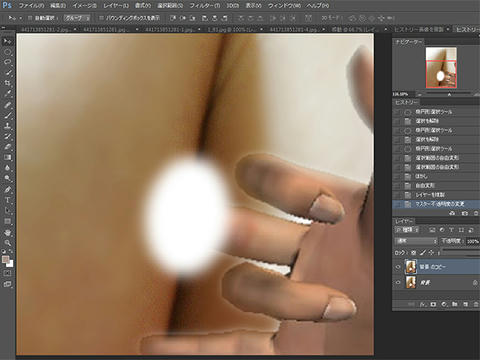Hide the 背景 のコピー layer
This screenshot has width=480, height=360.
[x=398, y=267]
